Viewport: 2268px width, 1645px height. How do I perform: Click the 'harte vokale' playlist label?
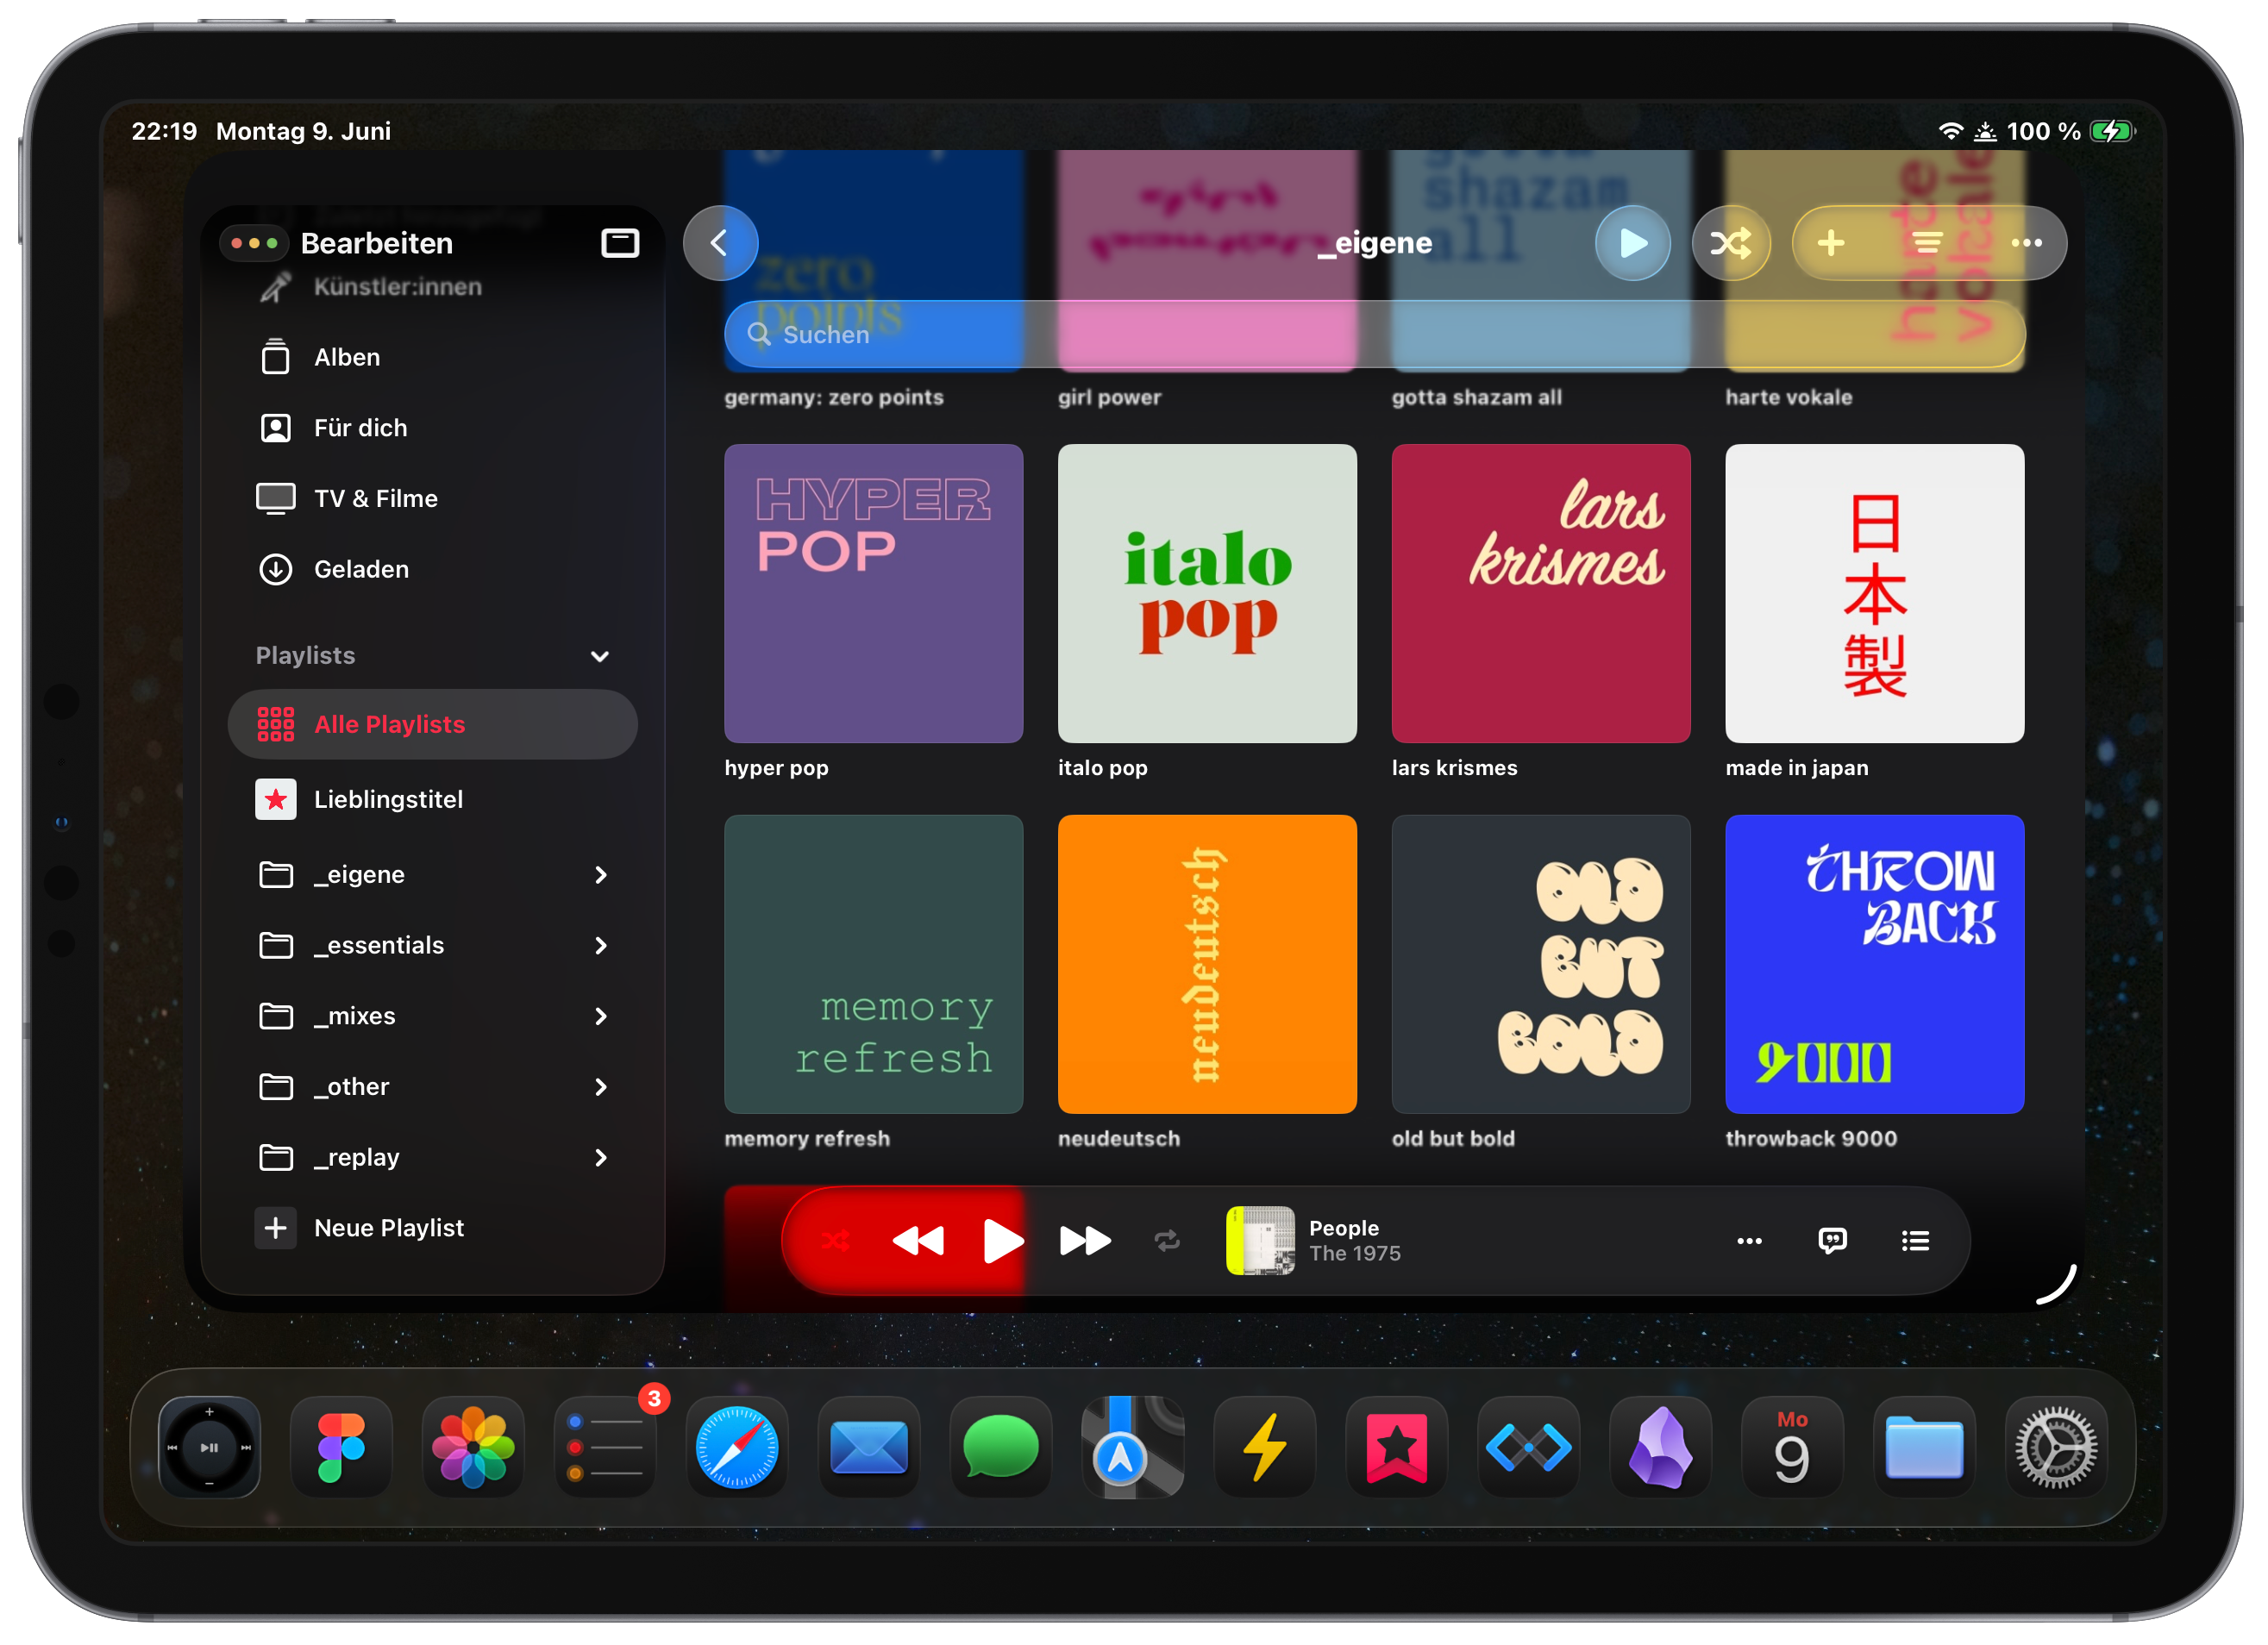(x=1788, y=398)
